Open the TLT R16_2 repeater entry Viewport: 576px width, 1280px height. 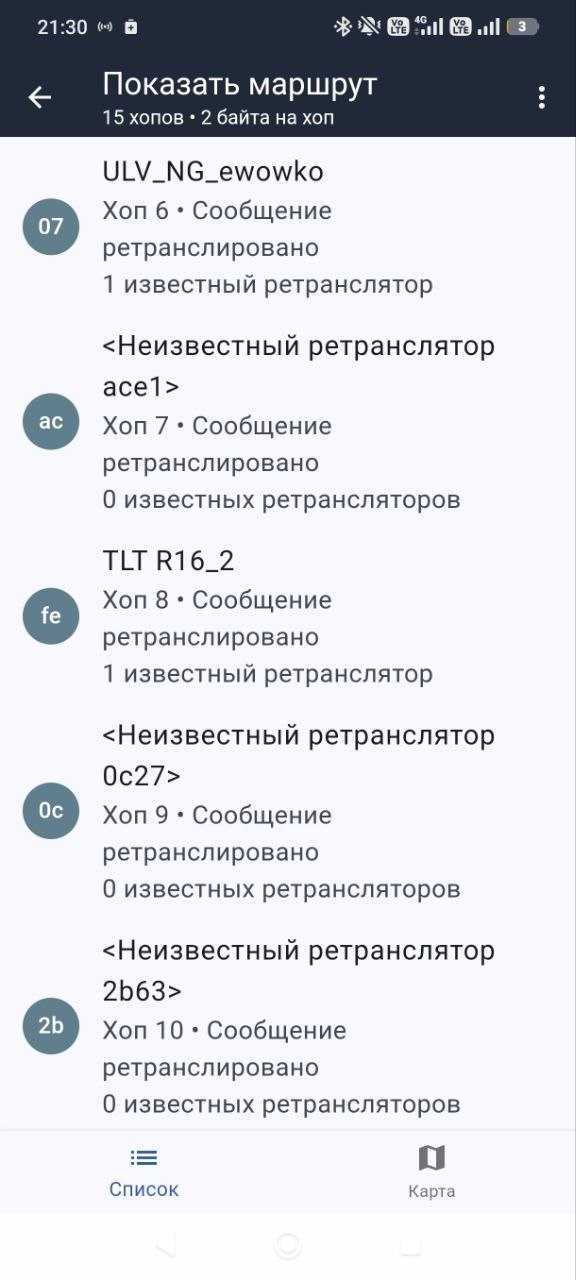288,616
